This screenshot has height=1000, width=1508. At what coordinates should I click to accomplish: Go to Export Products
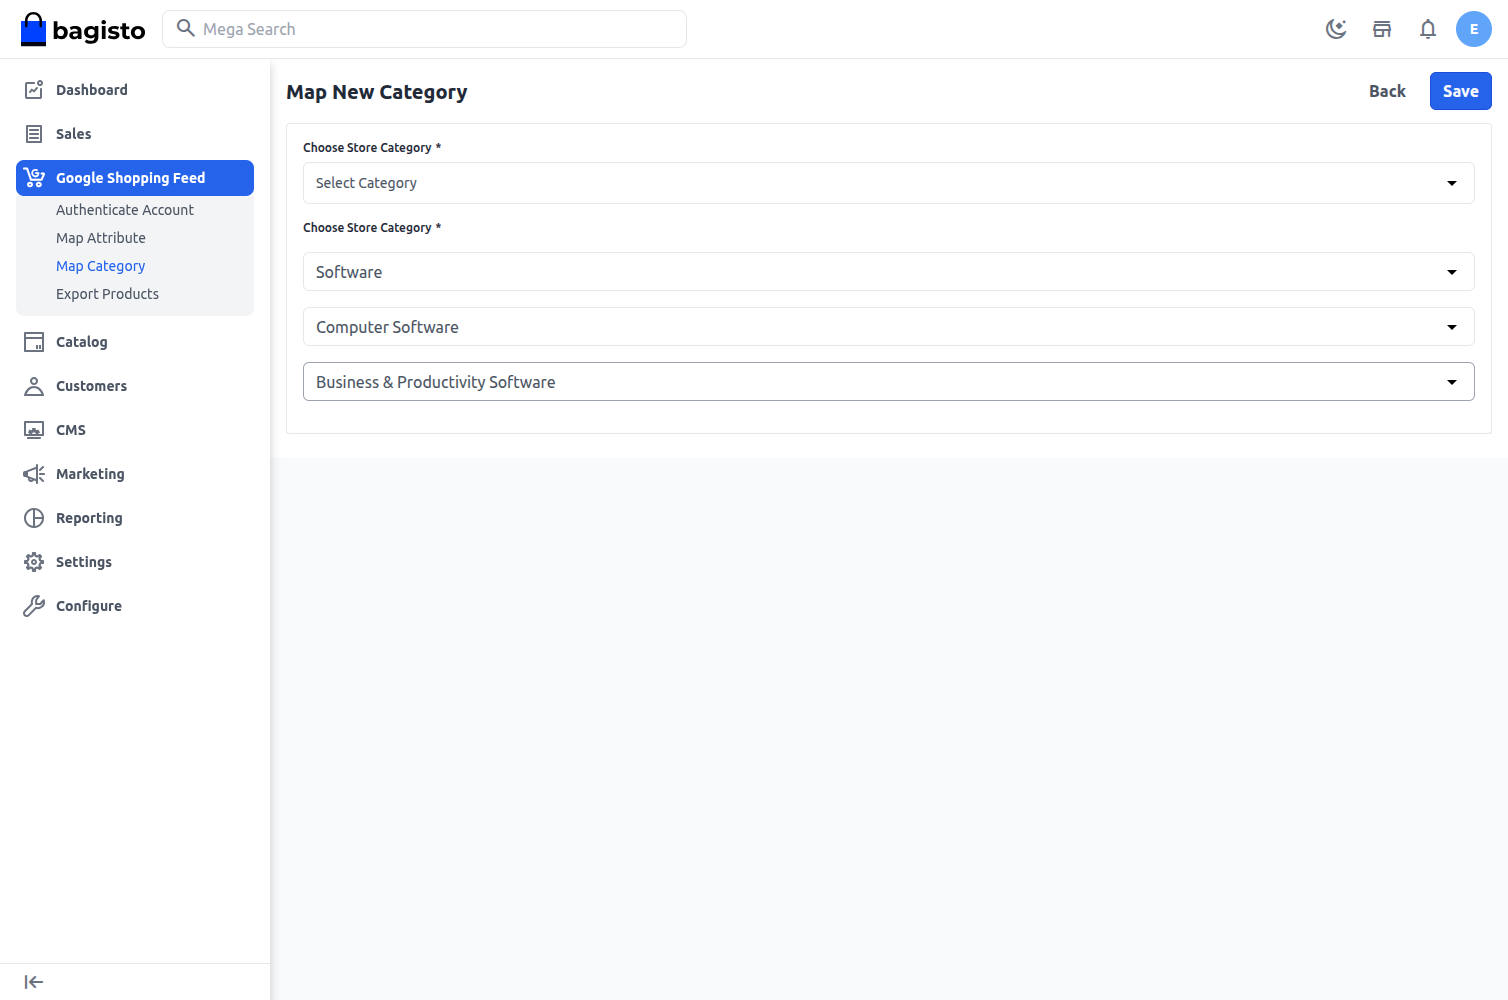pos(107,293)
